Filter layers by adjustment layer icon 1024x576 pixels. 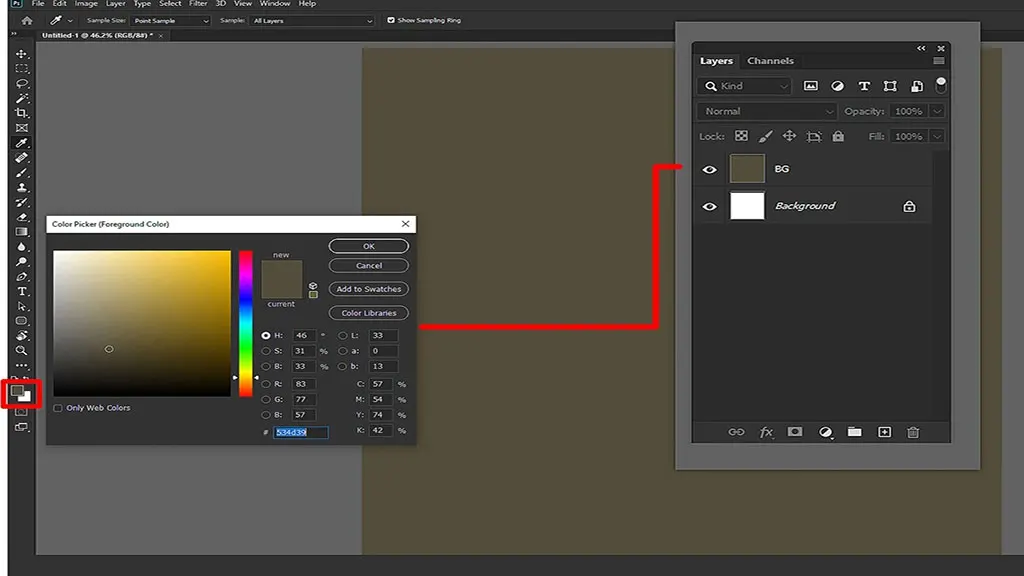pyautogui.click(x=837, y=86)
